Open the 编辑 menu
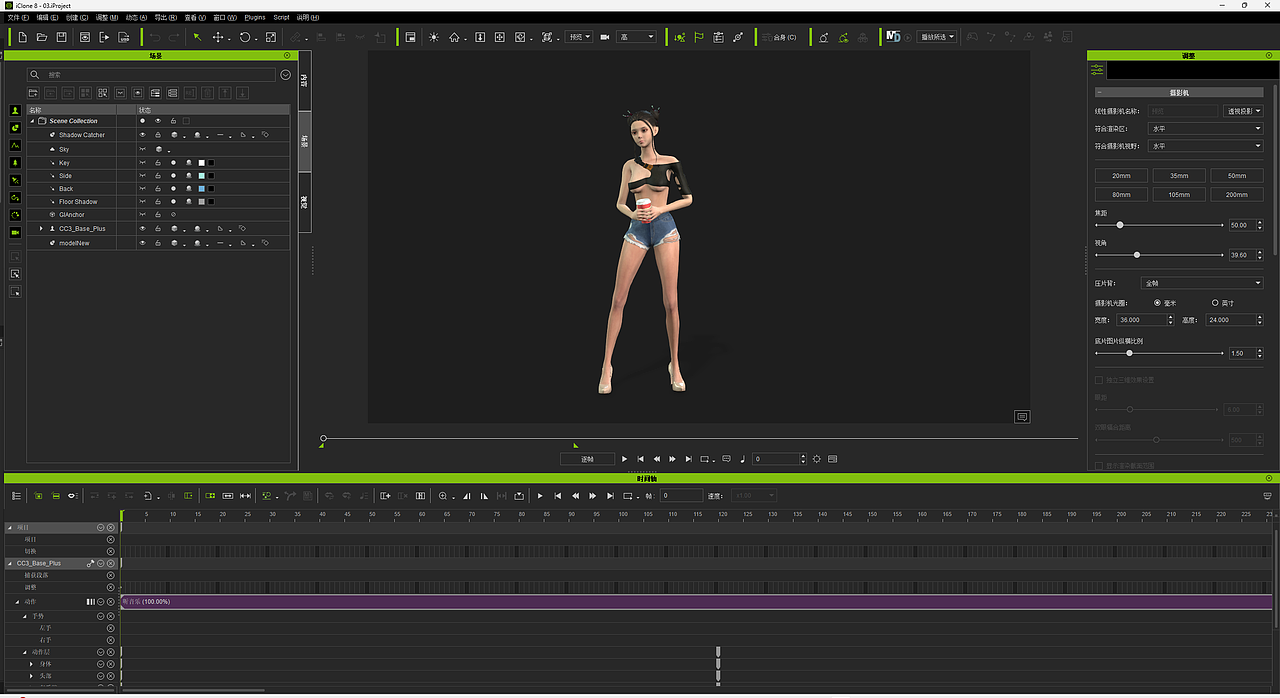The image size is (1280, 698). click(x=47, y=17)
